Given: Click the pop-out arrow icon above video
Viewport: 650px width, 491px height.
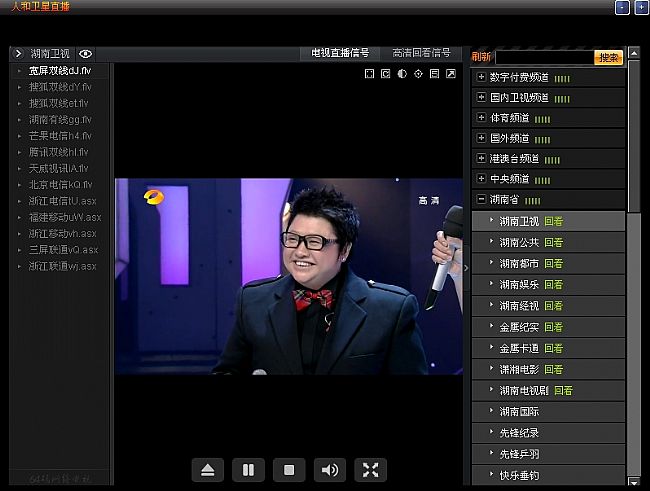Looking at the screenshot, I should (451, 74).
